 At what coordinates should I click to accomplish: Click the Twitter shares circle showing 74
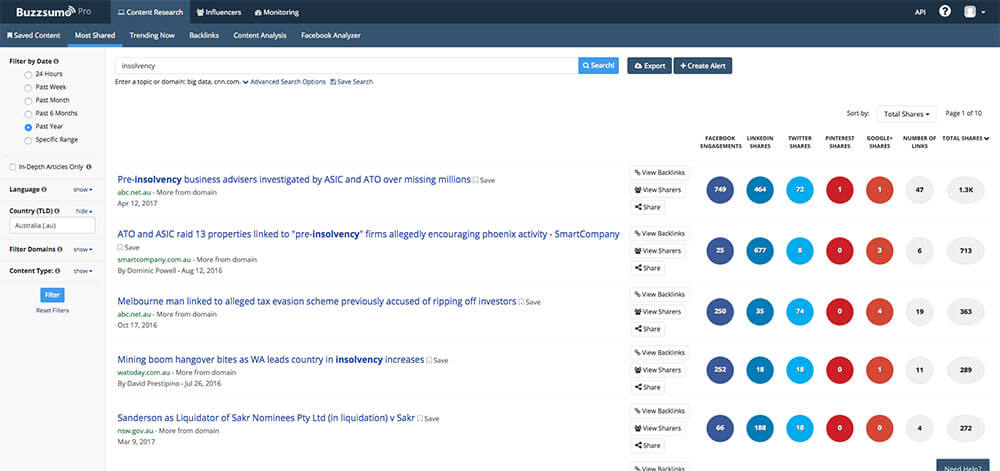[800, 312]
